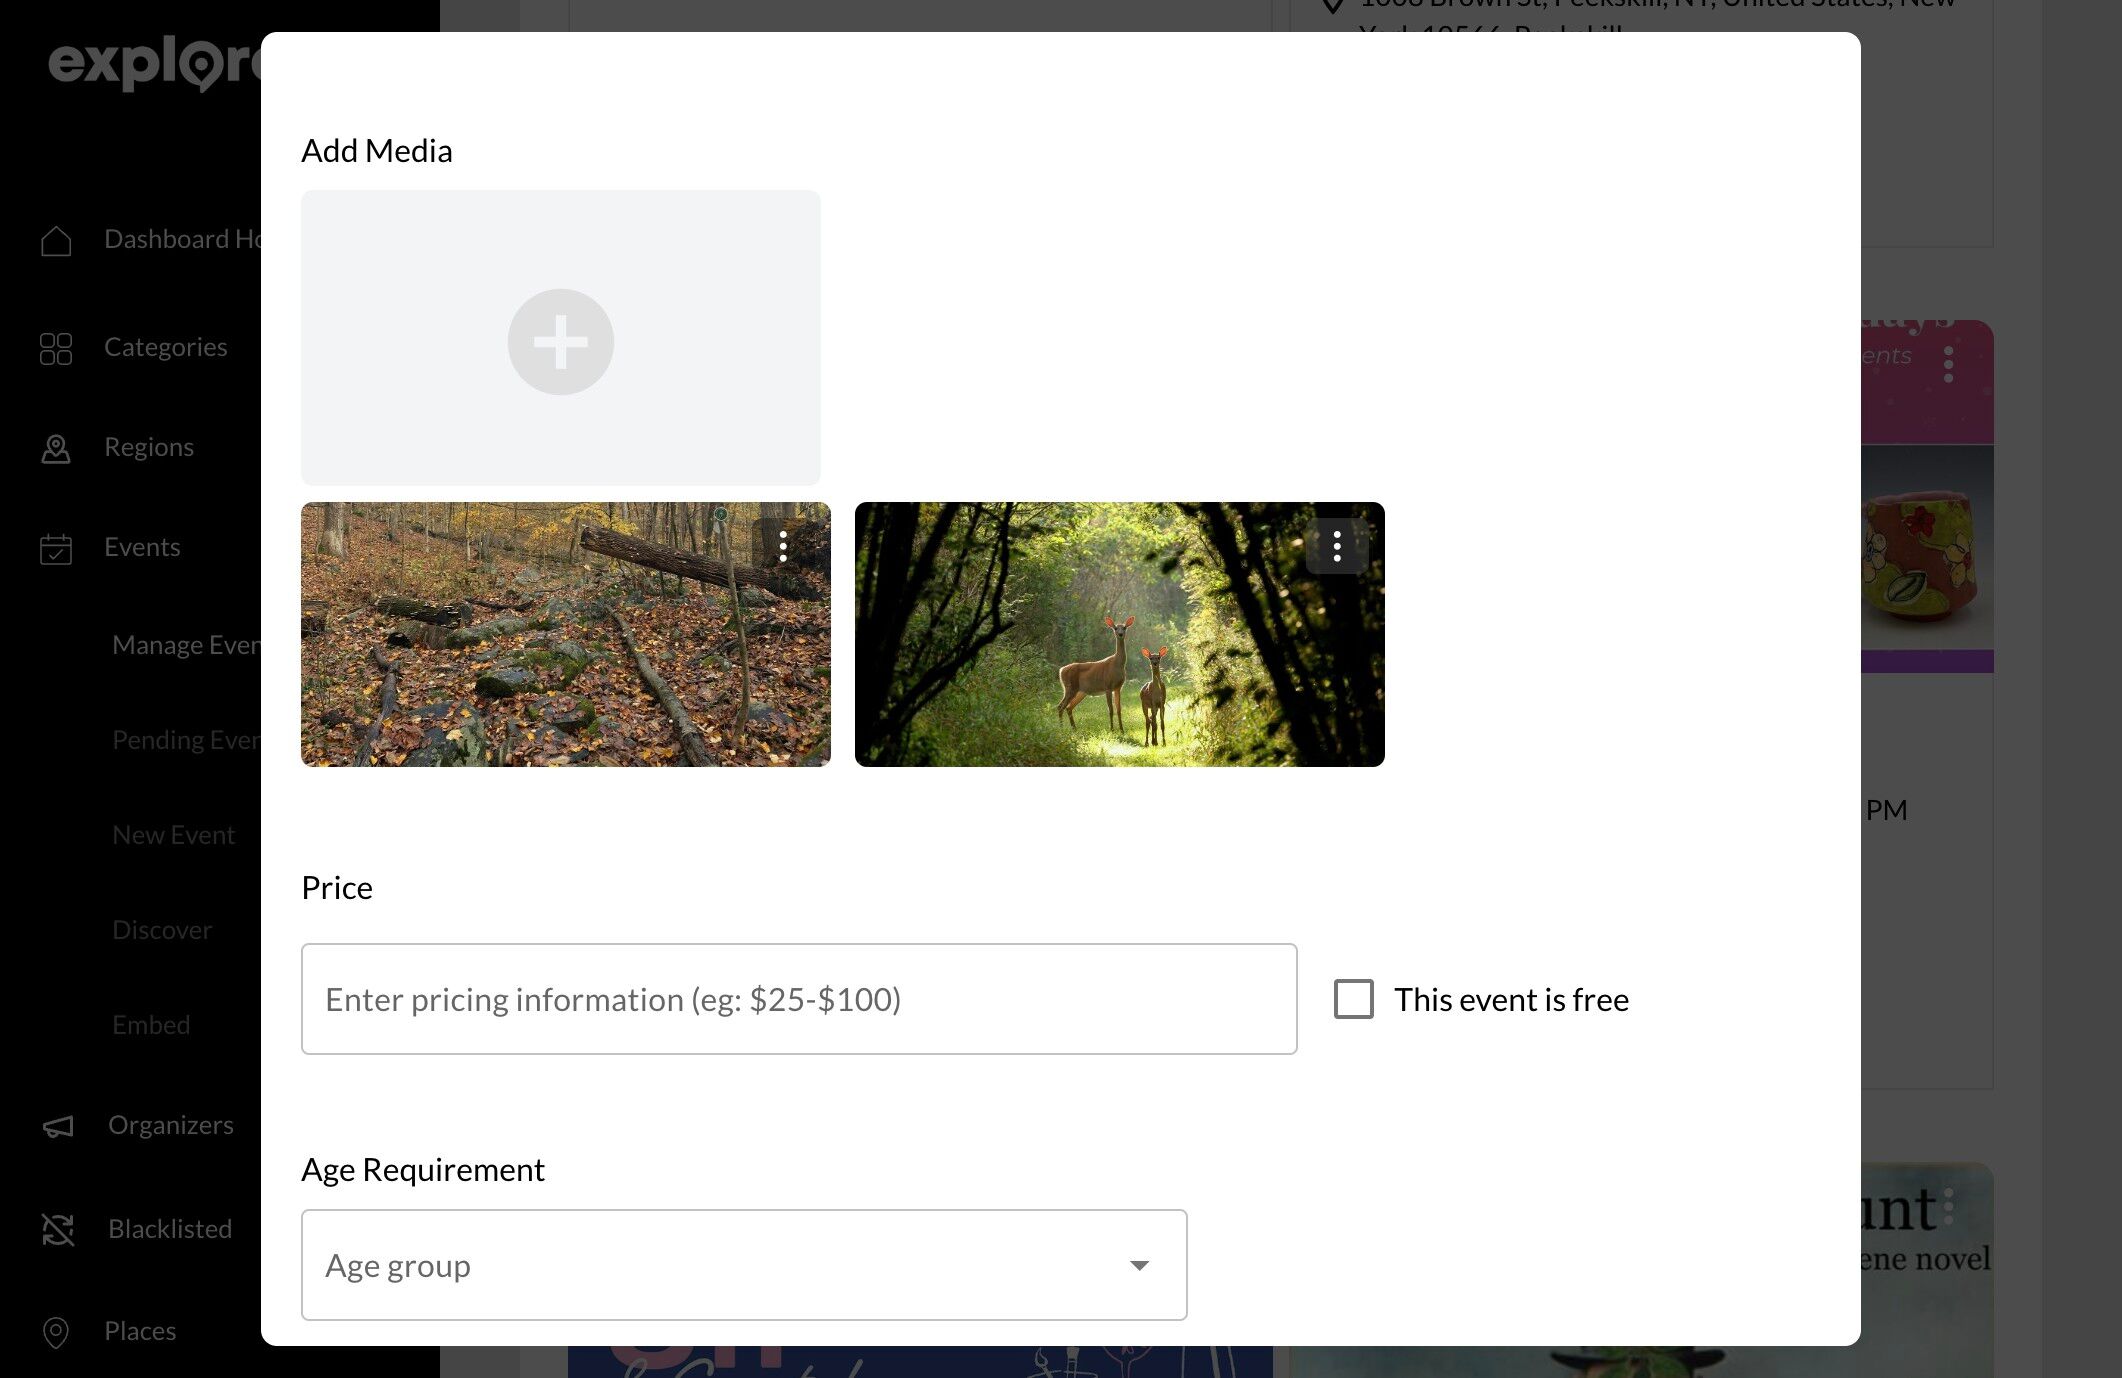Screen dimensions: 2122x1378
Task: Expand the Age group dropdown arrow
Action: pos(1139,1265)
